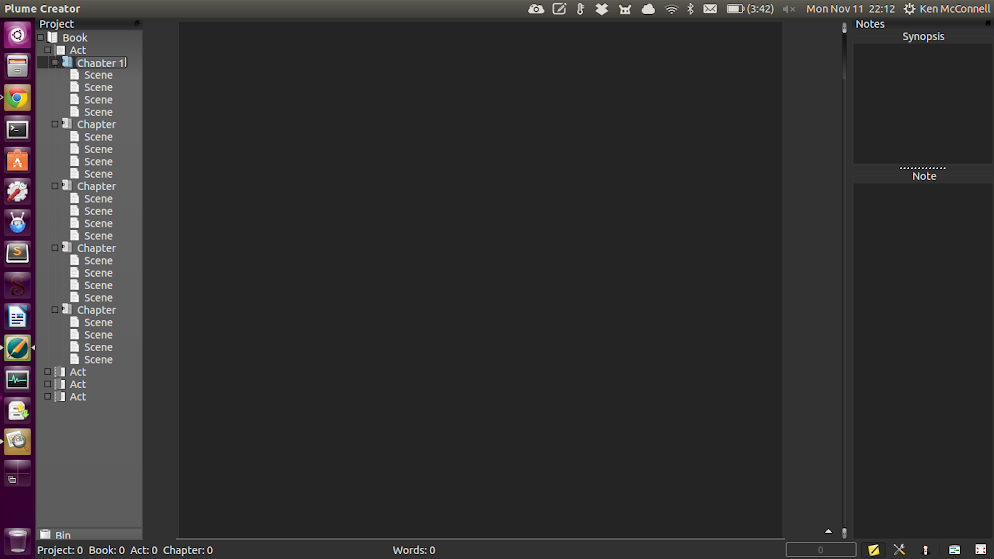Launch Files manager from the dock

(17, 66)
